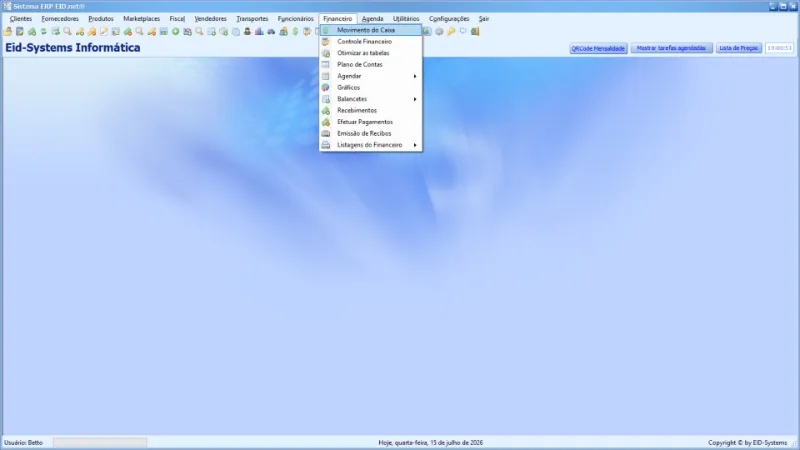Click Copyright by EID-Systems text
The height and width of the screenshot is (450, 800).
(747, 442)
